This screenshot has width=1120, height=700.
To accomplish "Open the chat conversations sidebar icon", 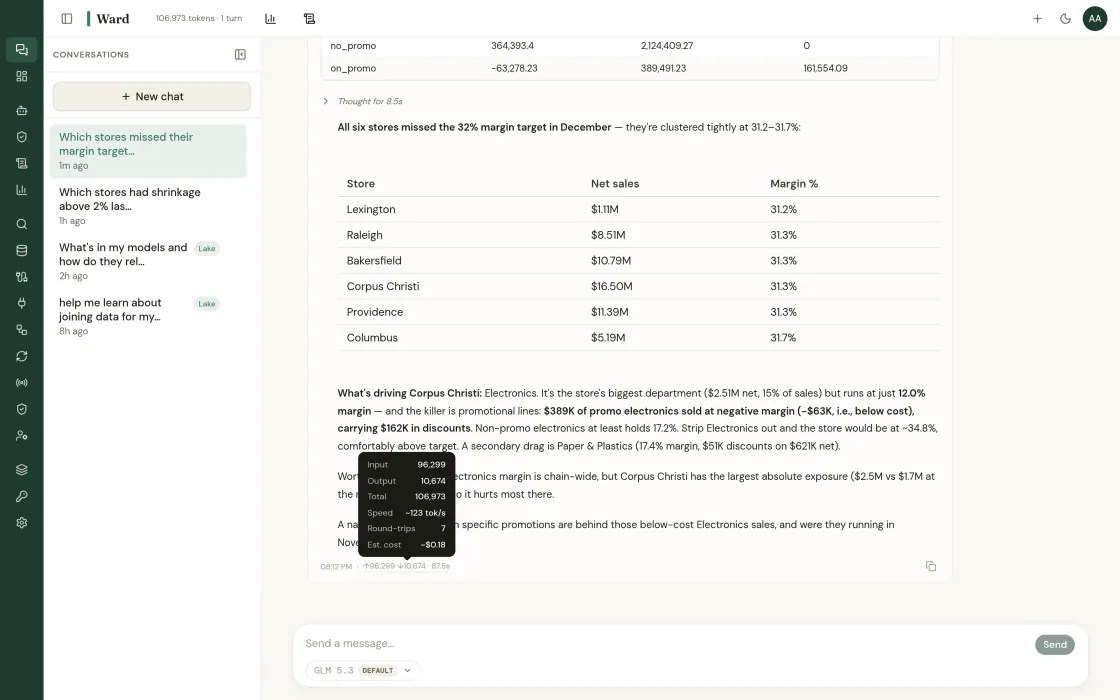I will click(x=21, y=49).
